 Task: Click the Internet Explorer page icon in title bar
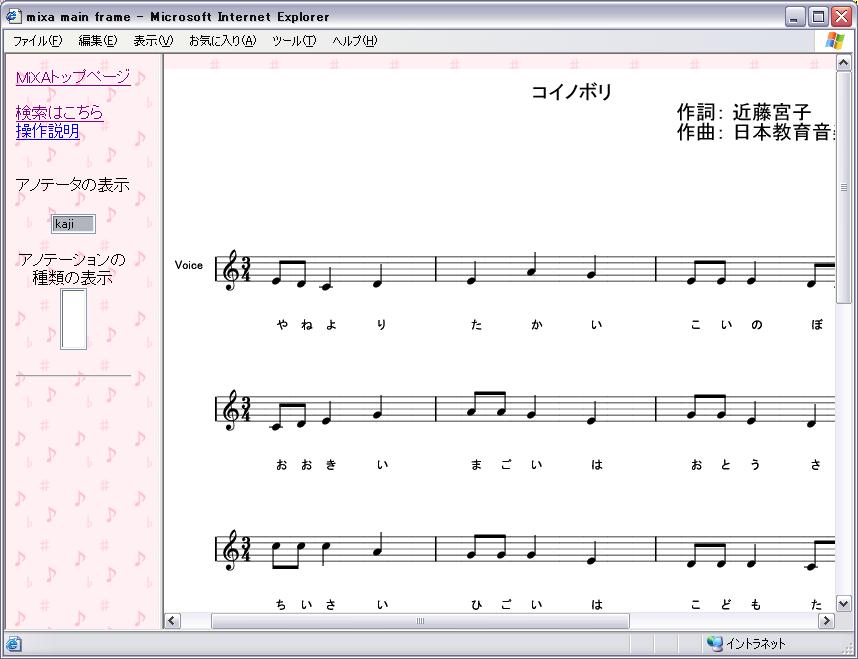13,16
